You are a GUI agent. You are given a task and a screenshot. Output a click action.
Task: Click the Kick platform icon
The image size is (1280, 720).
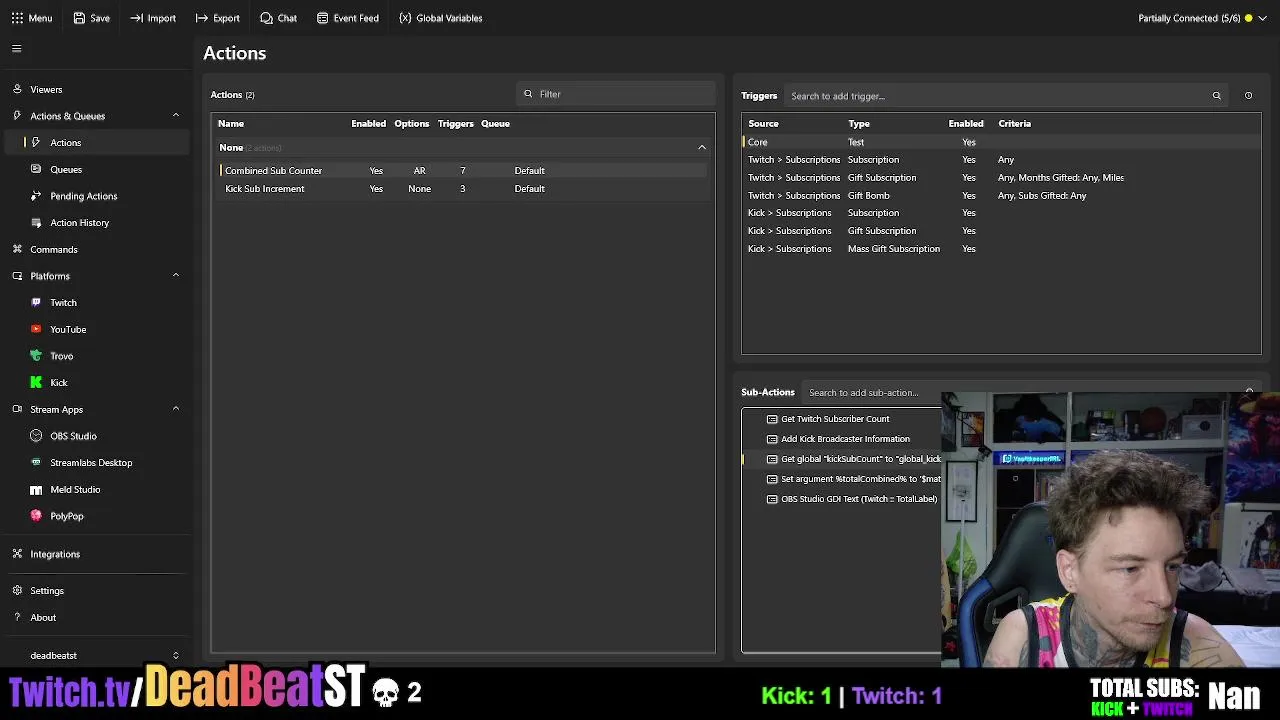click(36, 382)
